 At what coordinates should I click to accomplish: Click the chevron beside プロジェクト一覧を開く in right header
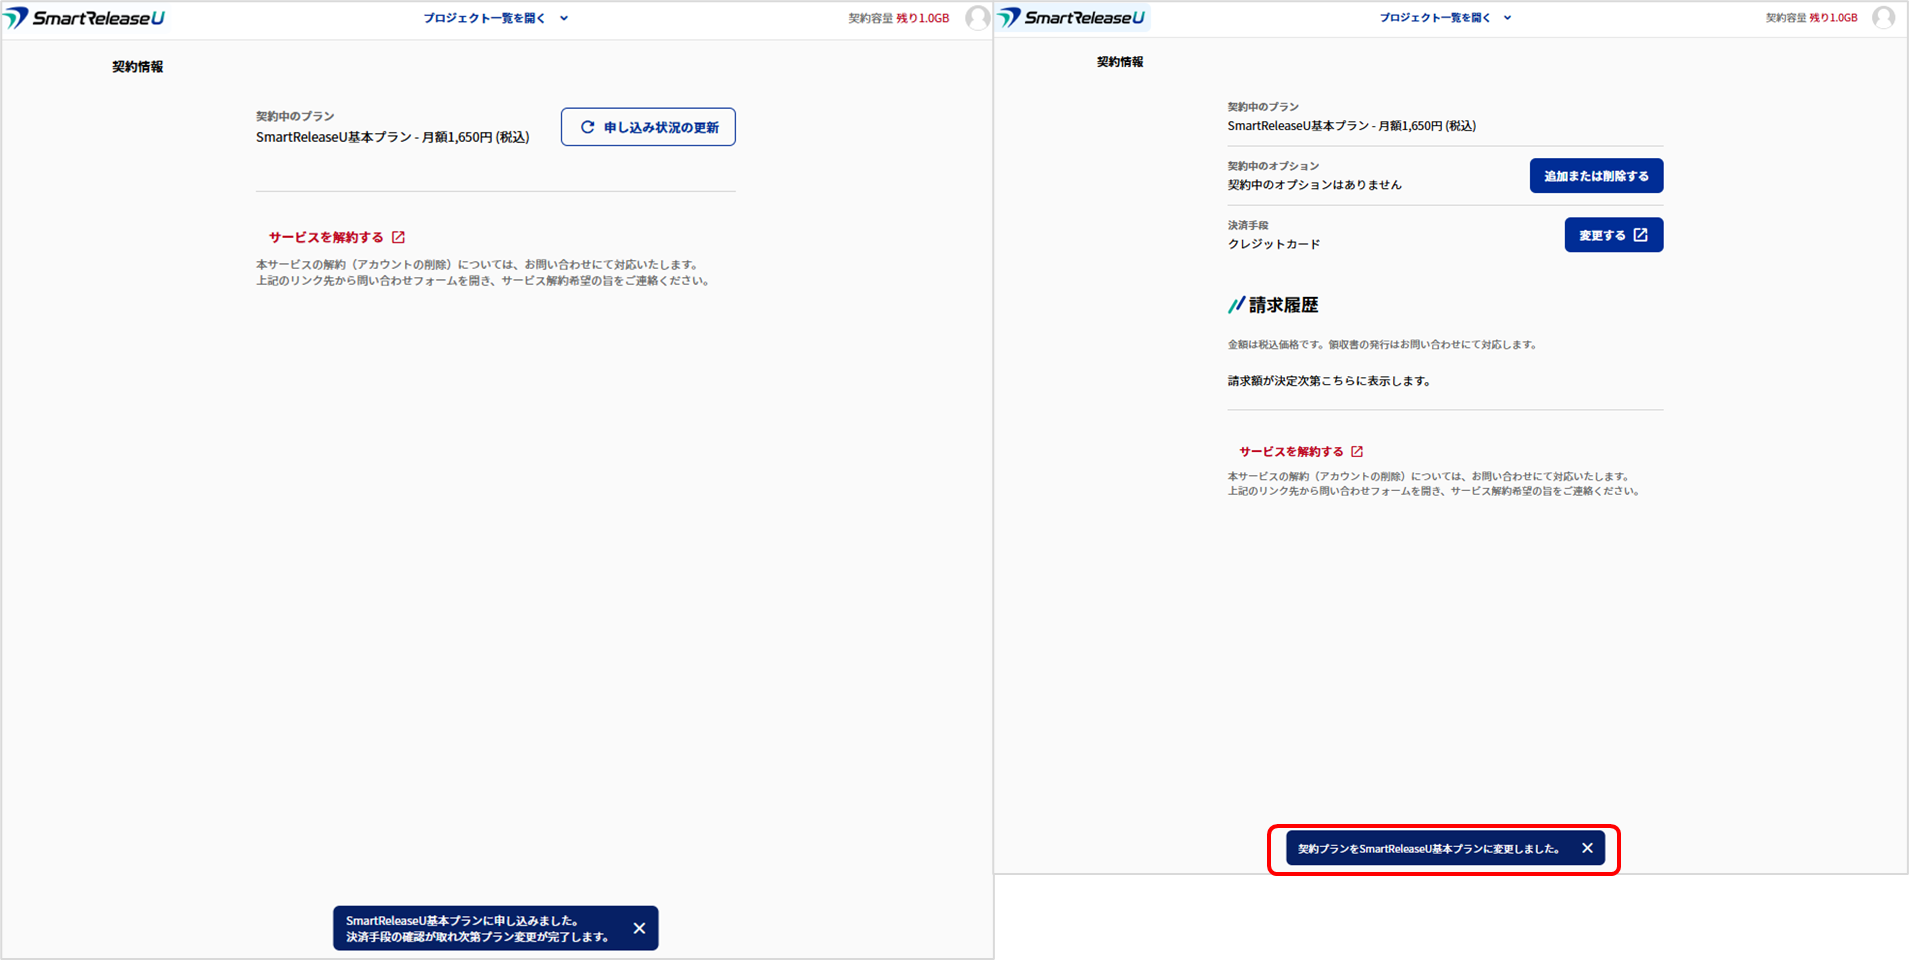1507,18
